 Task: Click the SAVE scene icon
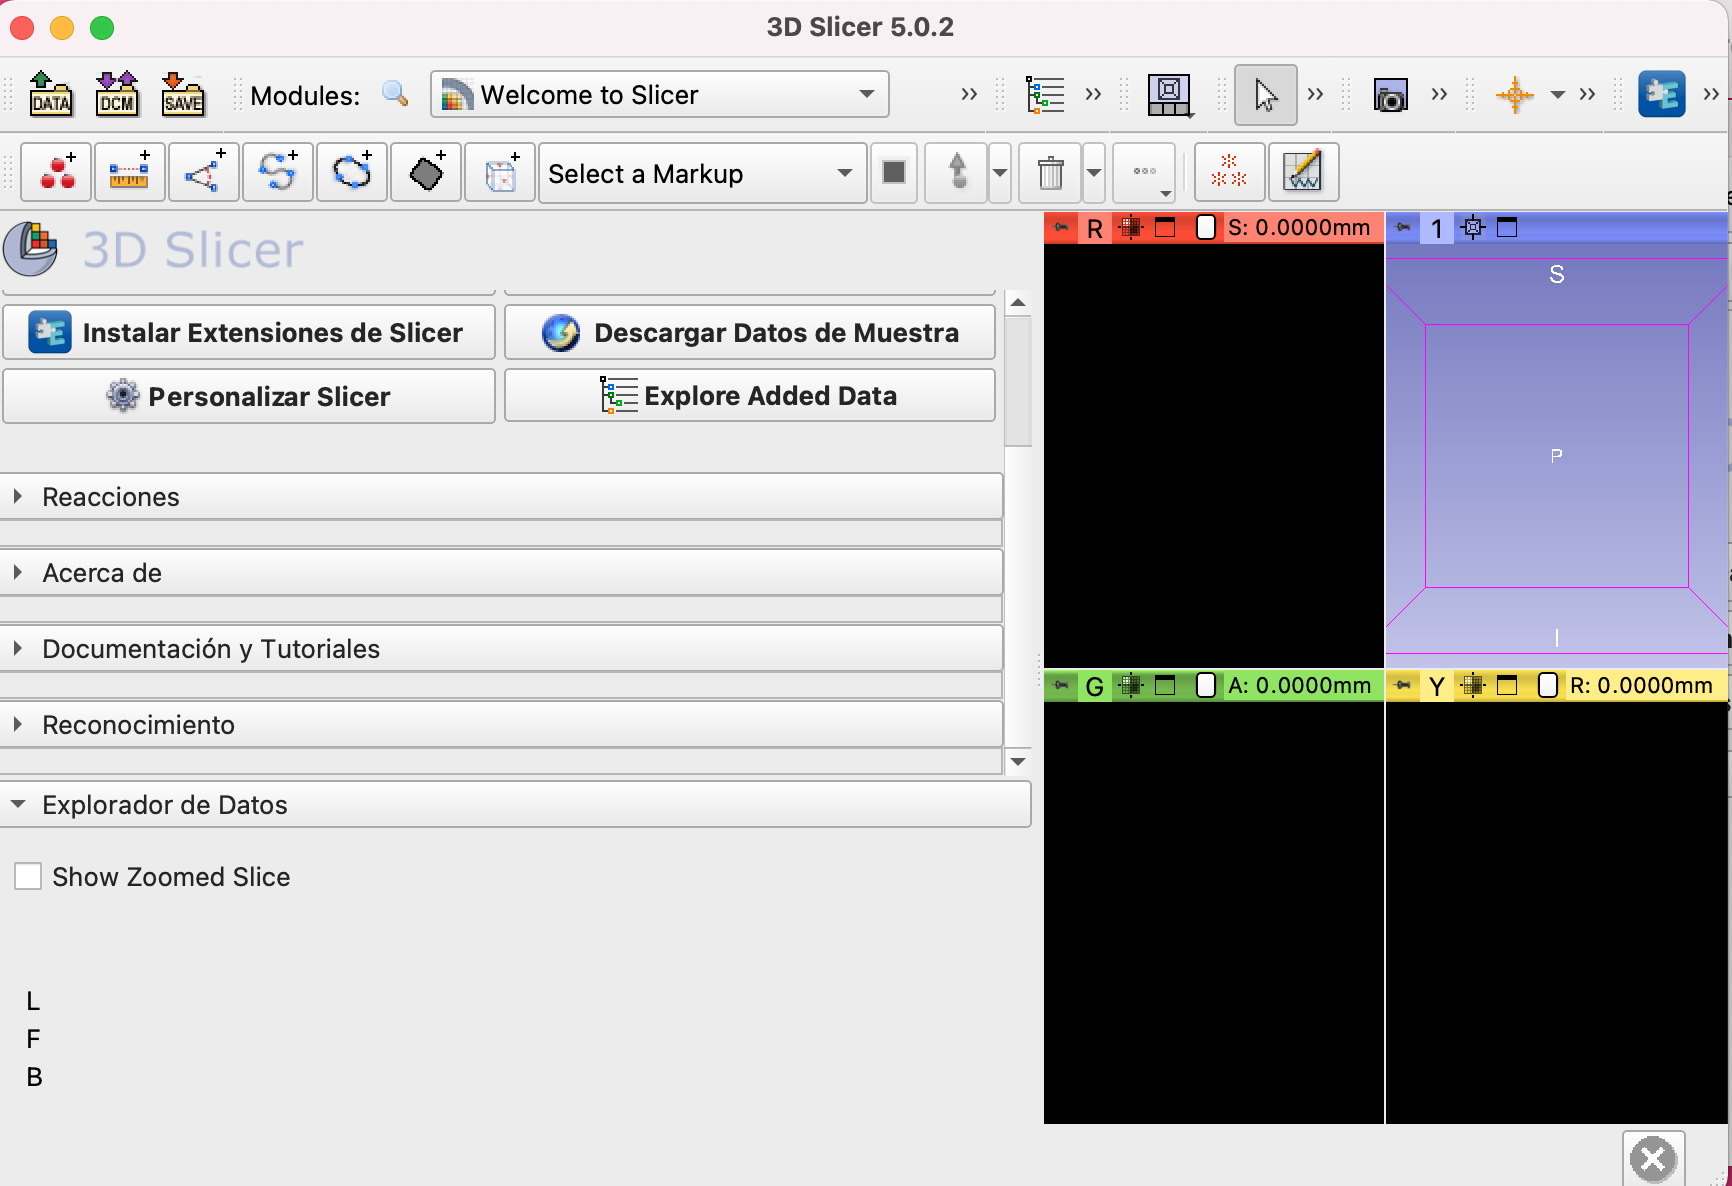183,94
